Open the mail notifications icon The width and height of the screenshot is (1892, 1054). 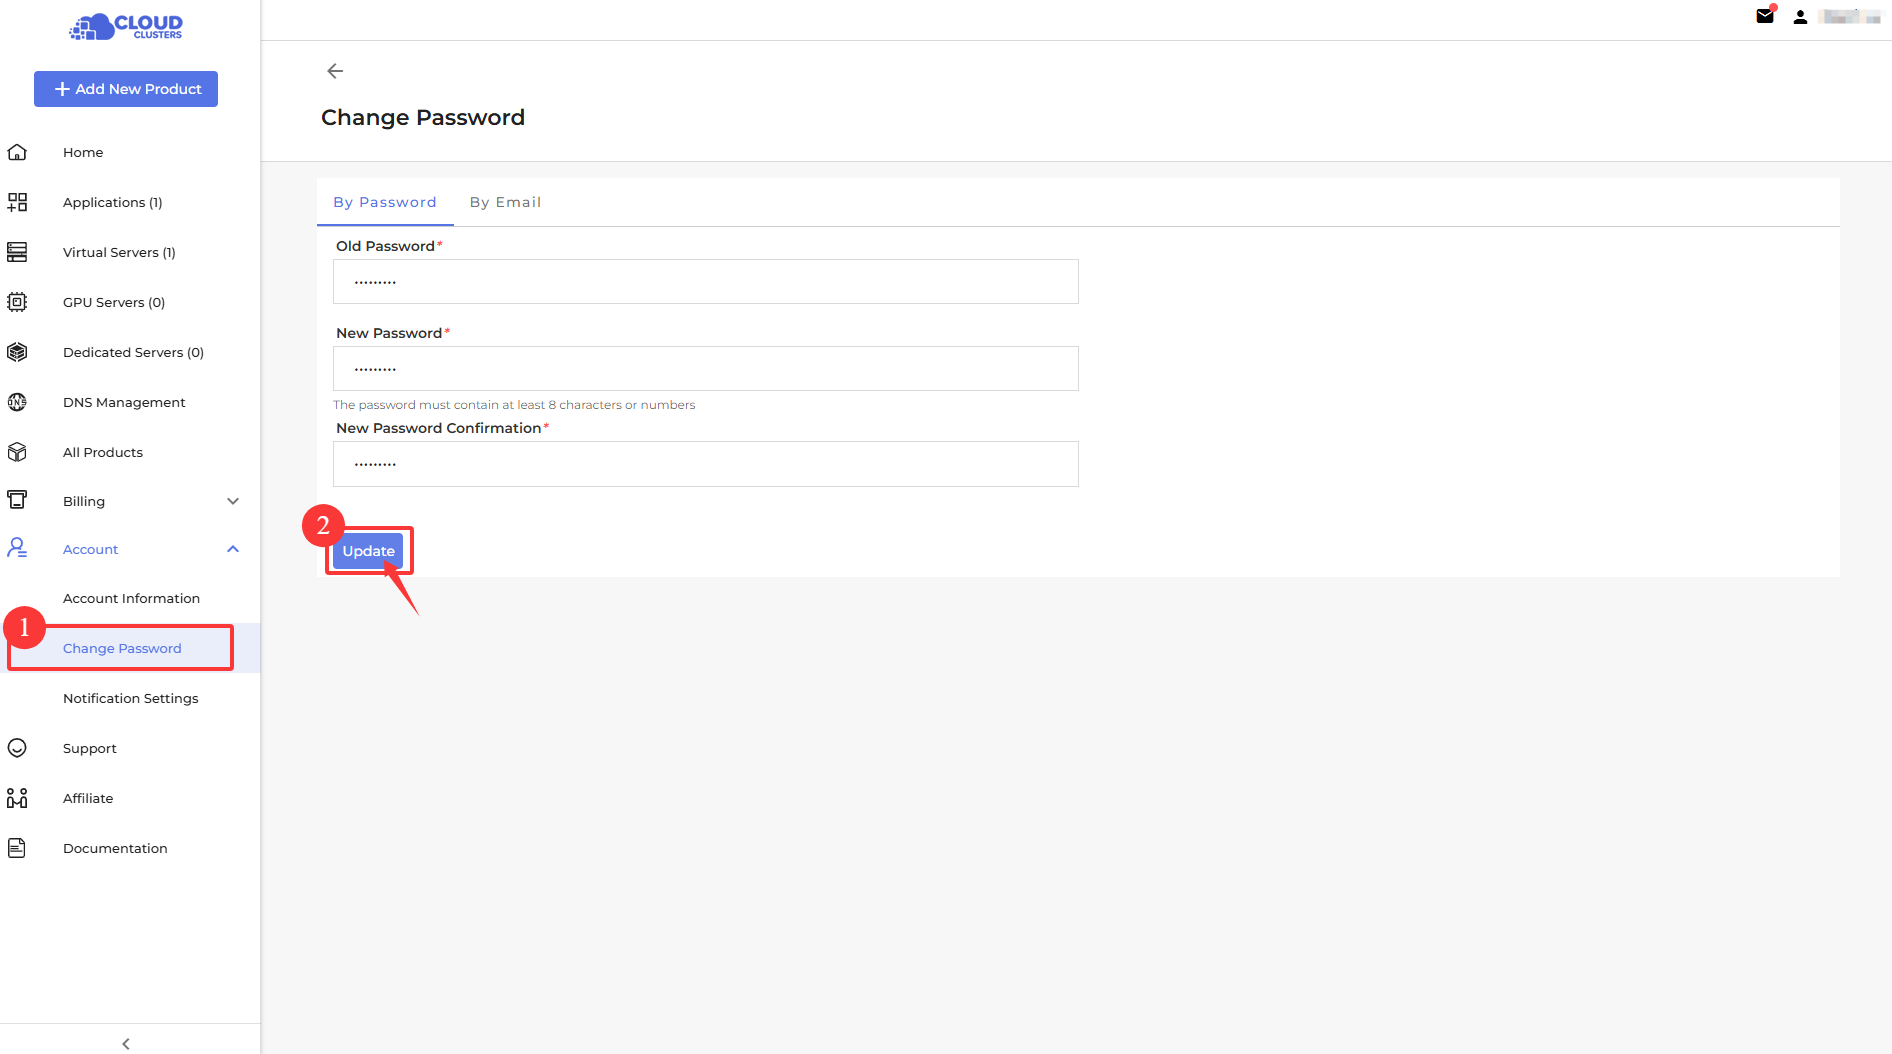coord(1765,16)
